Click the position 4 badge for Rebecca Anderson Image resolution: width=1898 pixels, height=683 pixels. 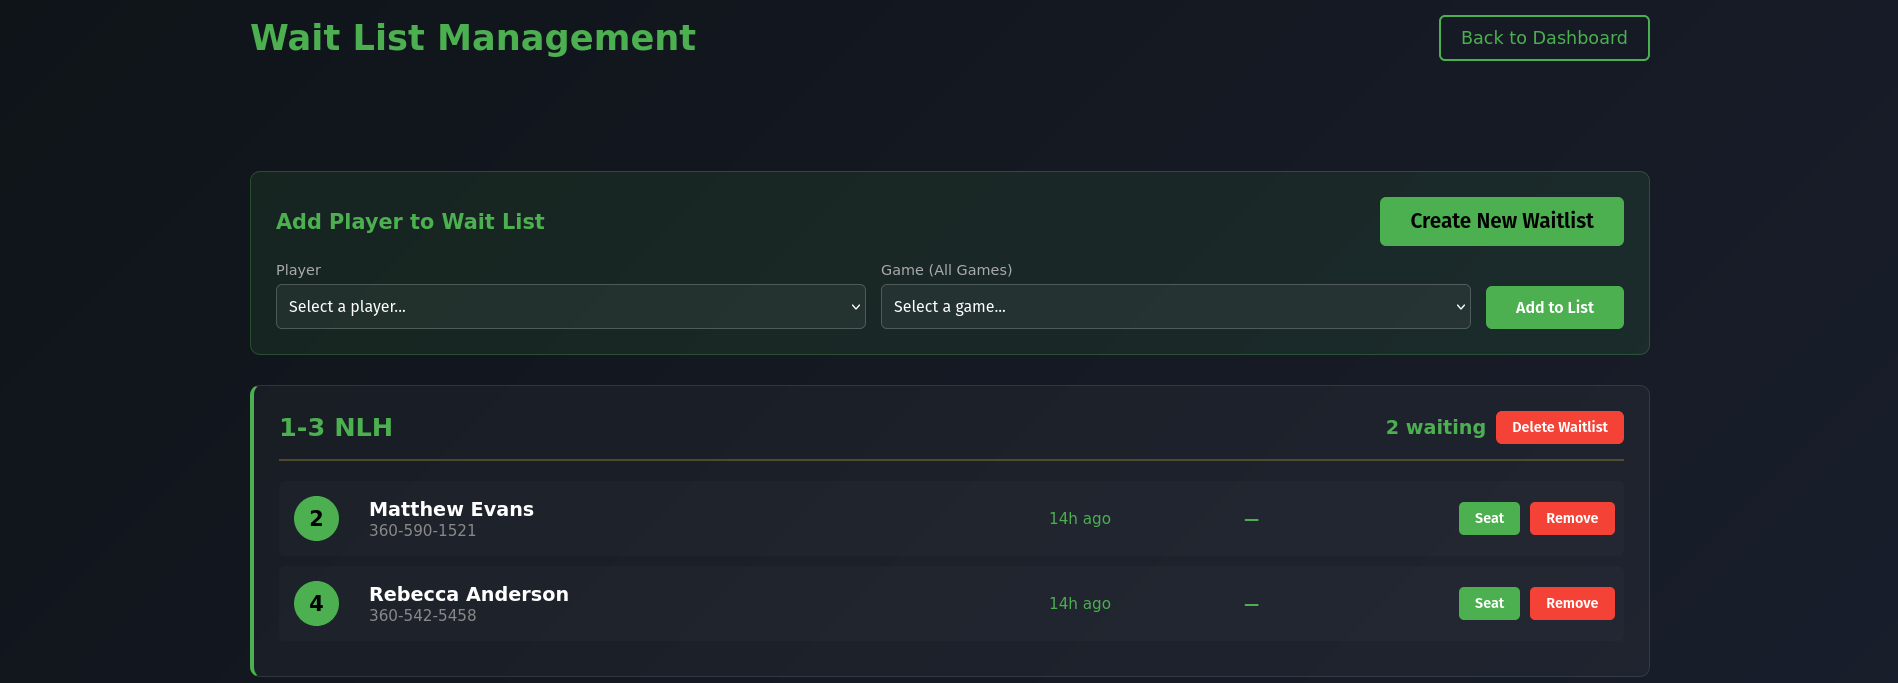[x=316, y=603]
